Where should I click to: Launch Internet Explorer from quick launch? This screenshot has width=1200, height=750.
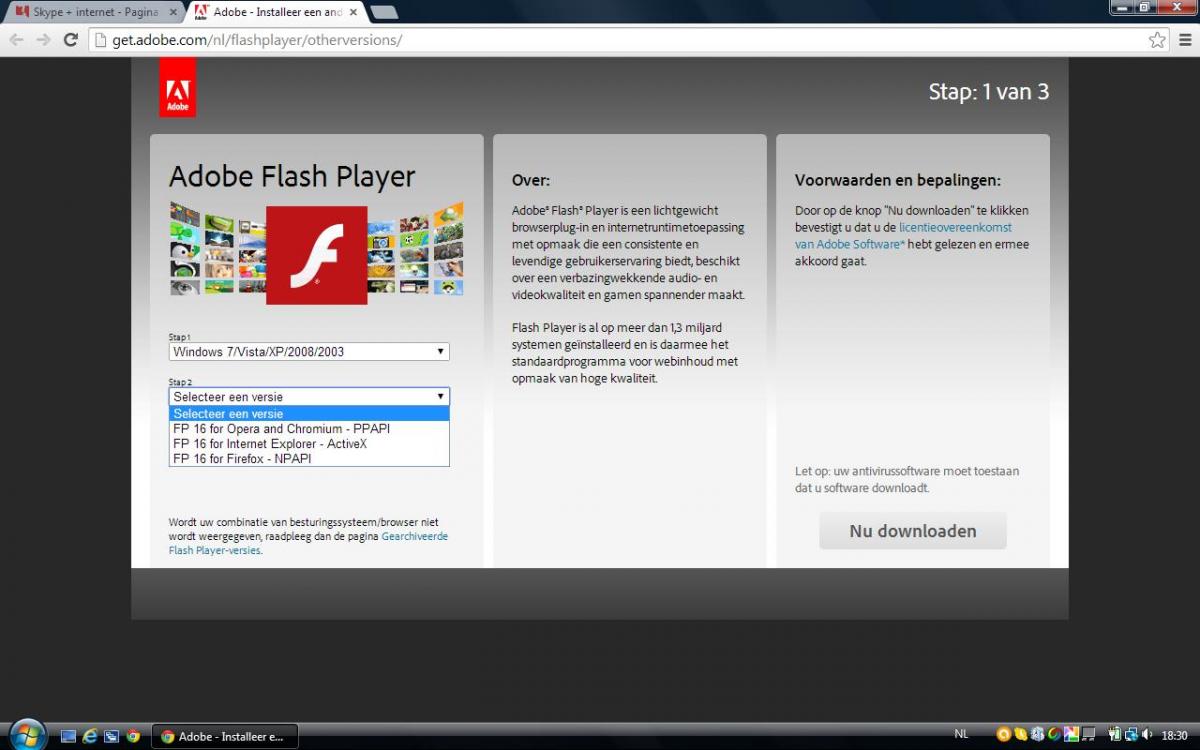[x=90, y=736]
